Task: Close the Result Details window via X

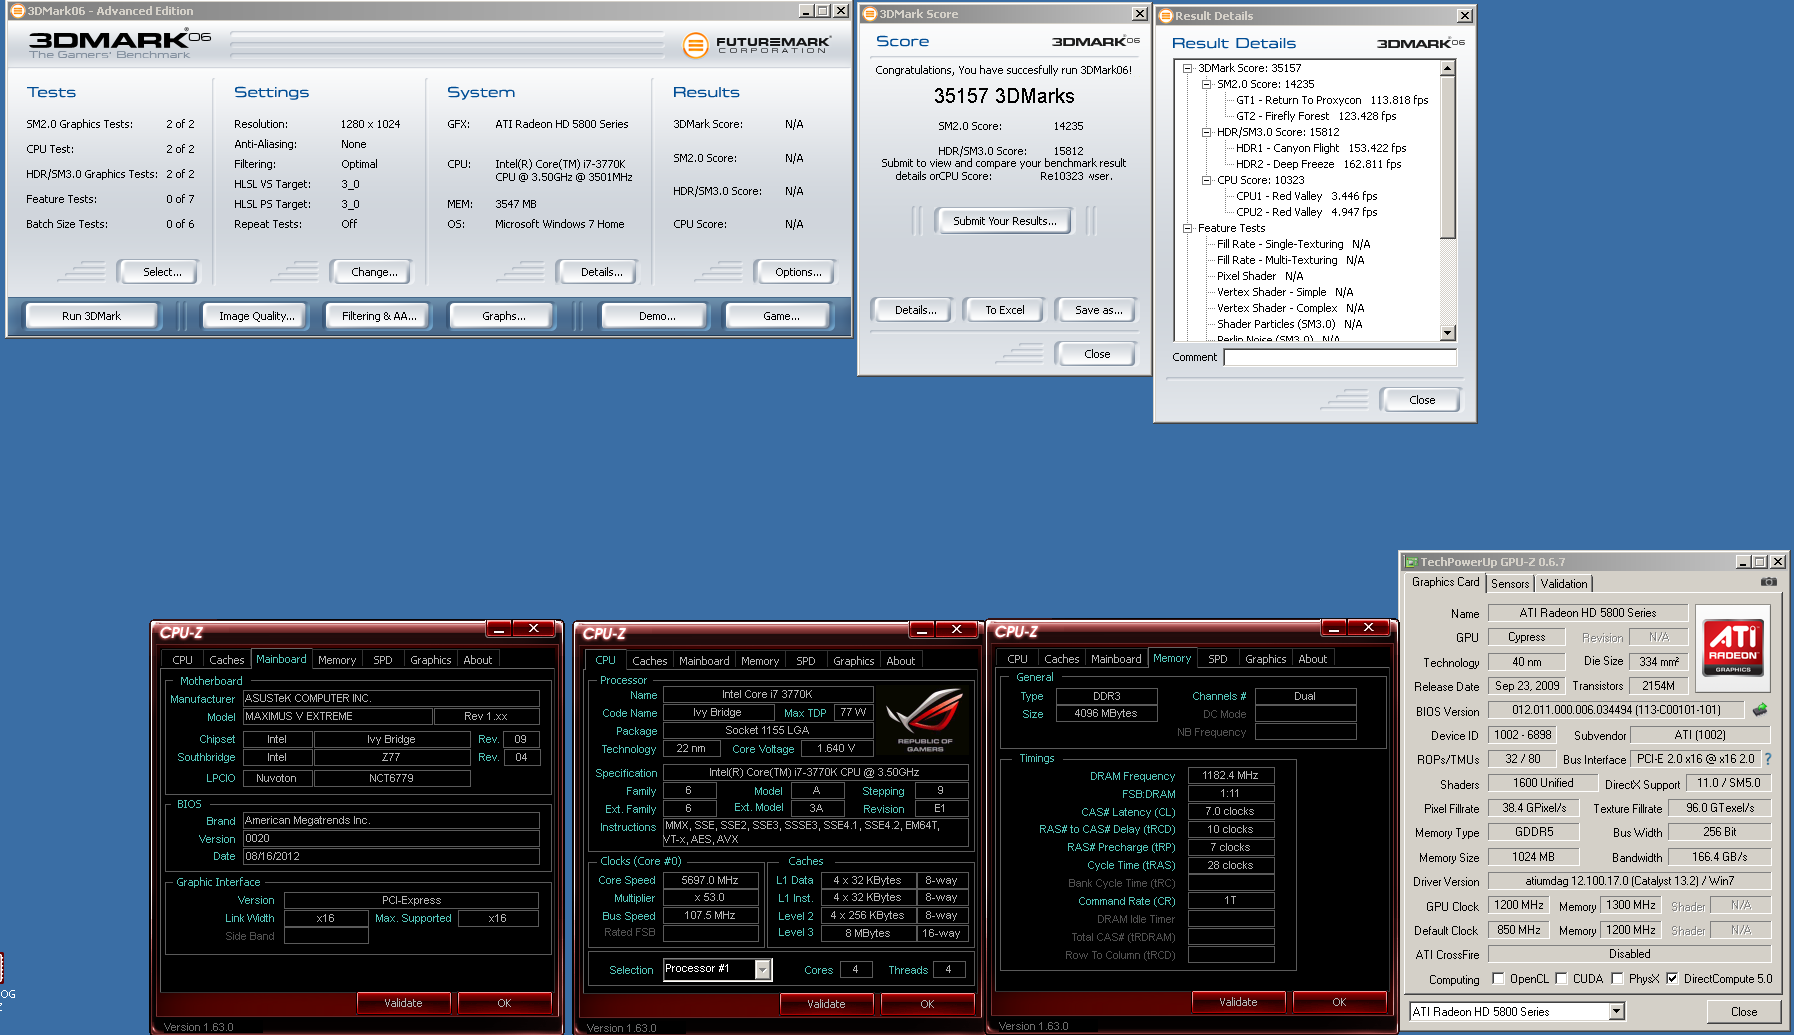Action: pos(1465,16)
